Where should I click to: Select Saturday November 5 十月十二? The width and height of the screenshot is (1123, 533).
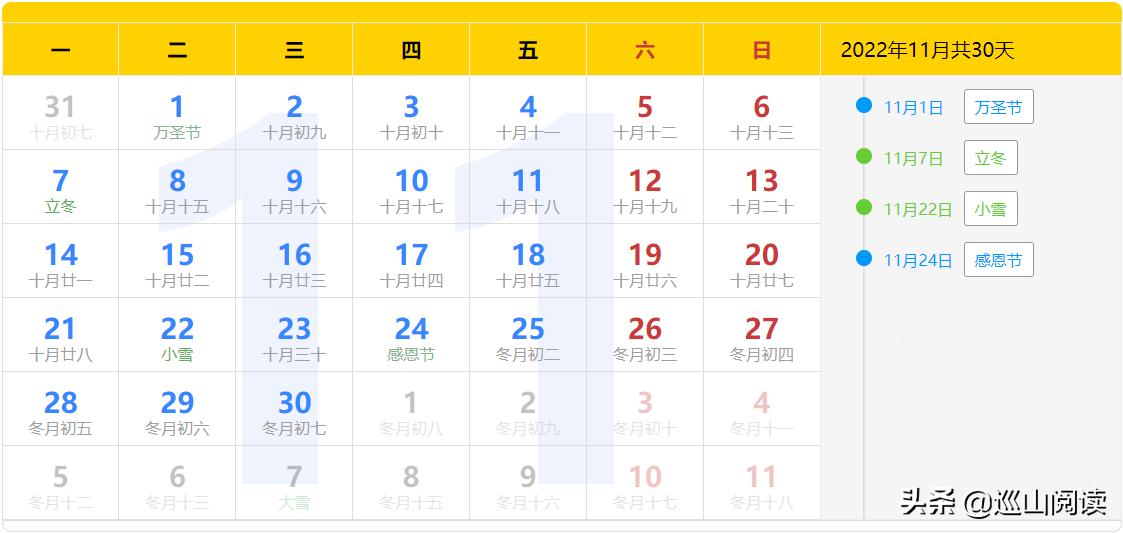click(x=645, y=112)
